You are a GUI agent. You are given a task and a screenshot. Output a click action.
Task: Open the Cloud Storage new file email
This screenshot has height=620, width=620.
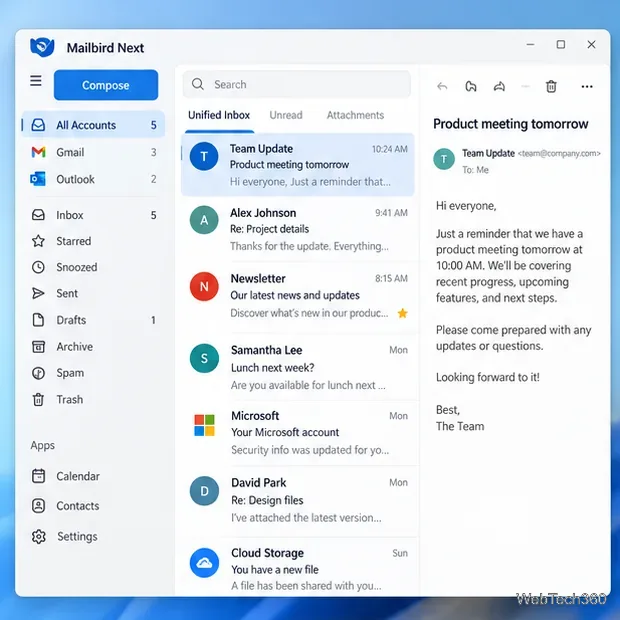[298, 569]
